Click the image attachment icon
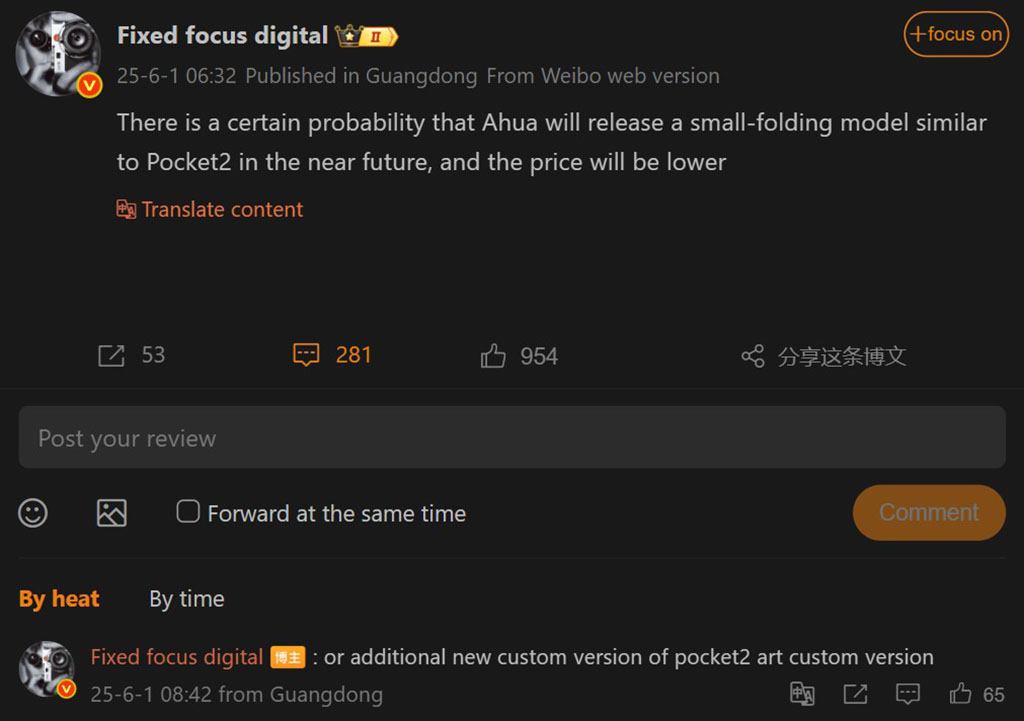 [x=111, y=513]
